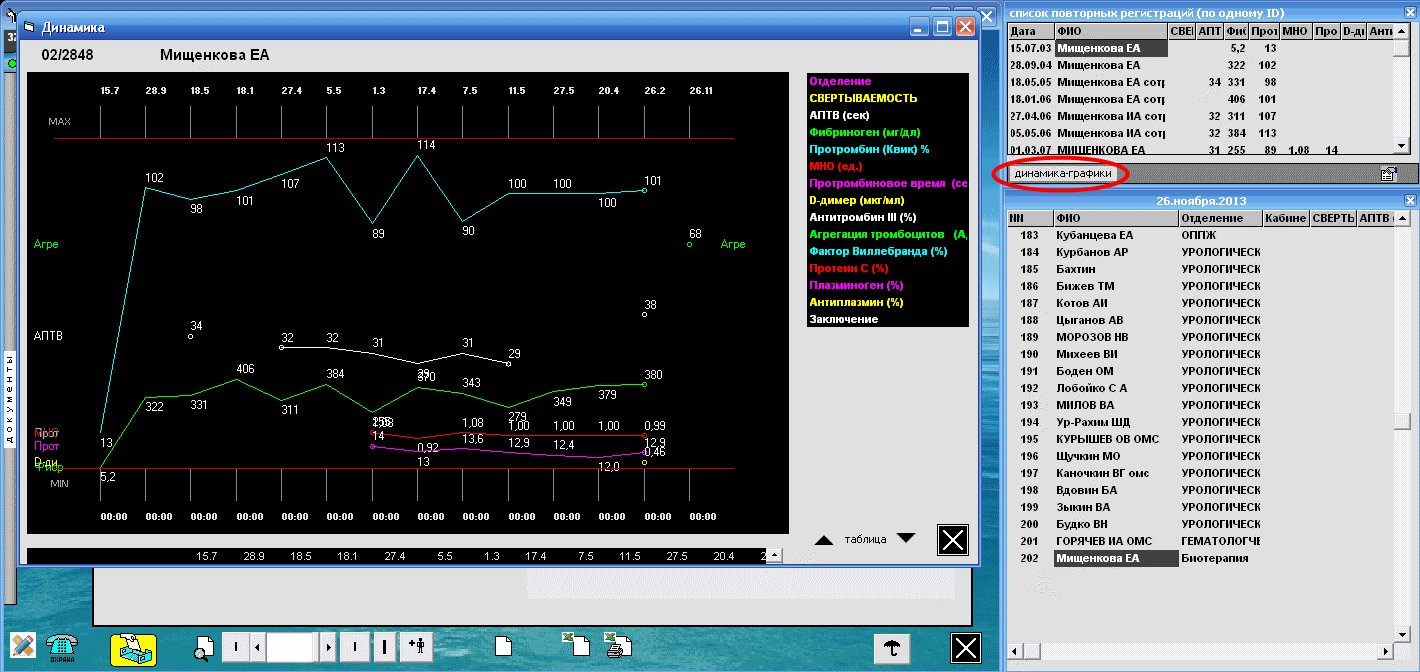Click the Excel printer export icon

pyautogui.click(x=617, y=647)
